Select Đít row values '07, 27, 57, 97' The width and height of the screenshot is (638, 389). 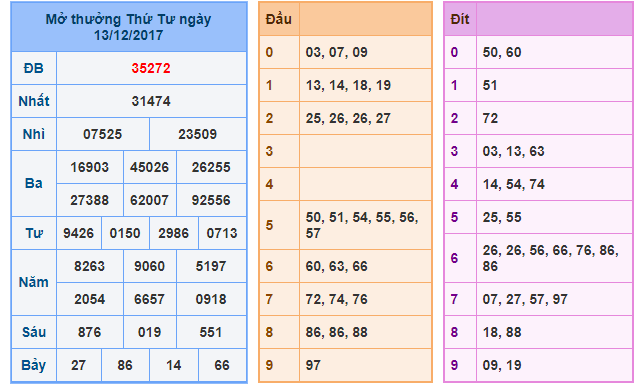pos(525,299)
